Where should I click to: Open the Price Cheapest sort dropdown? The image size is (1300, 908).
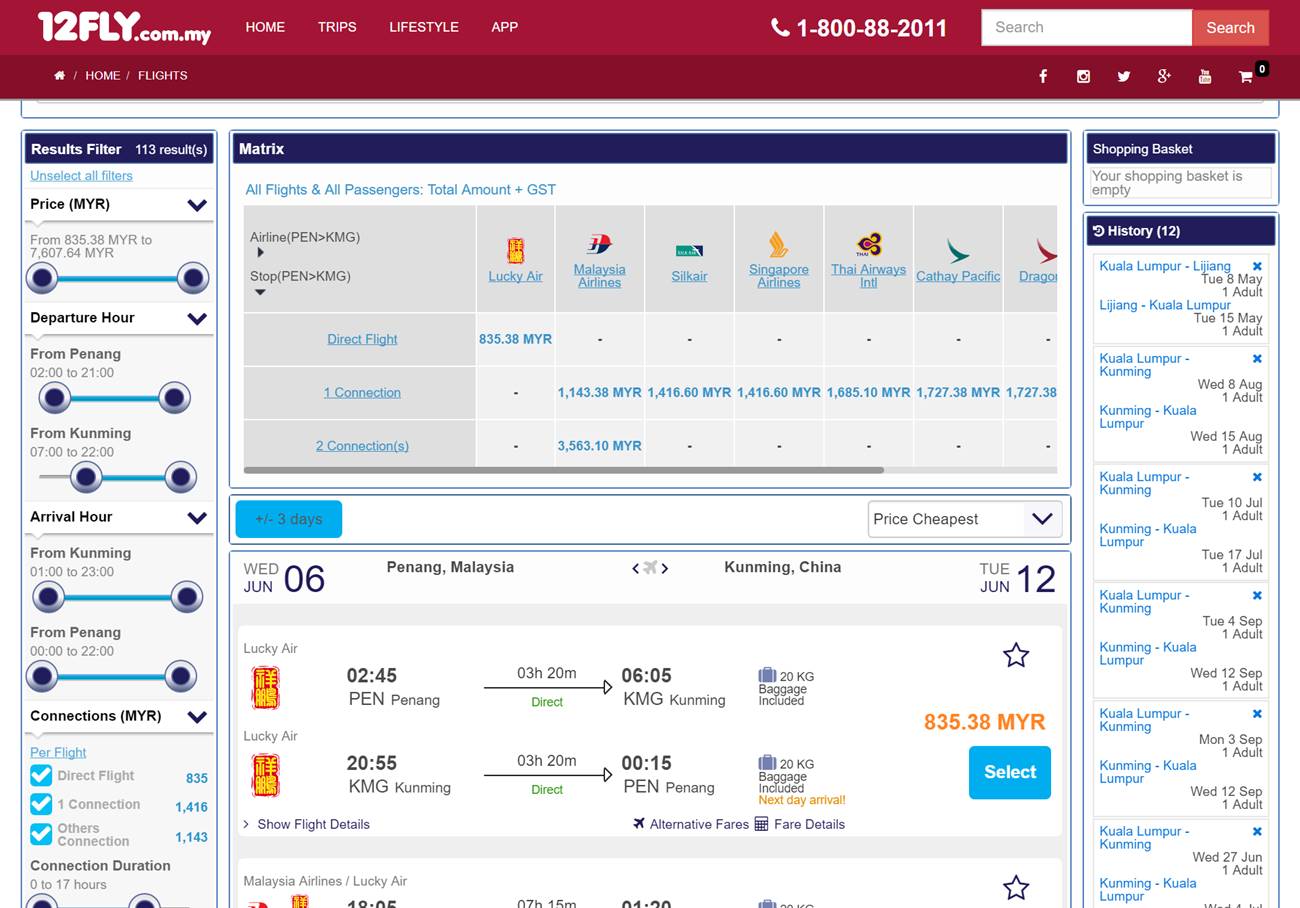[964, 519]
